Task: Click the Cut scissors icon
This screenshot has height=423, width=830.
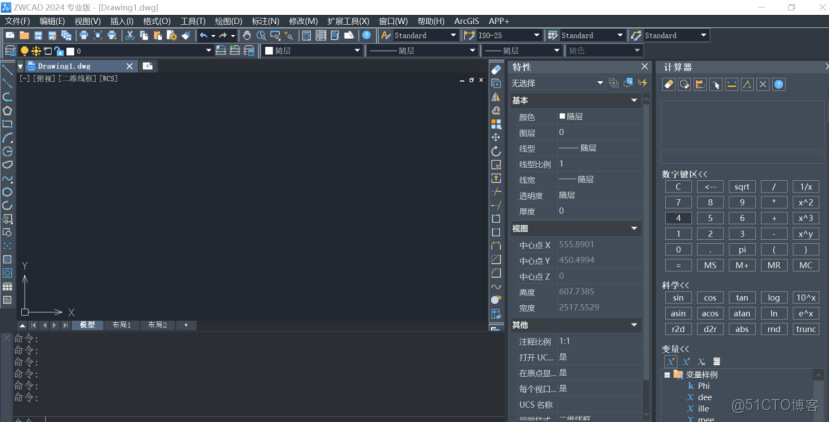Action: click(x=130, y=35)
